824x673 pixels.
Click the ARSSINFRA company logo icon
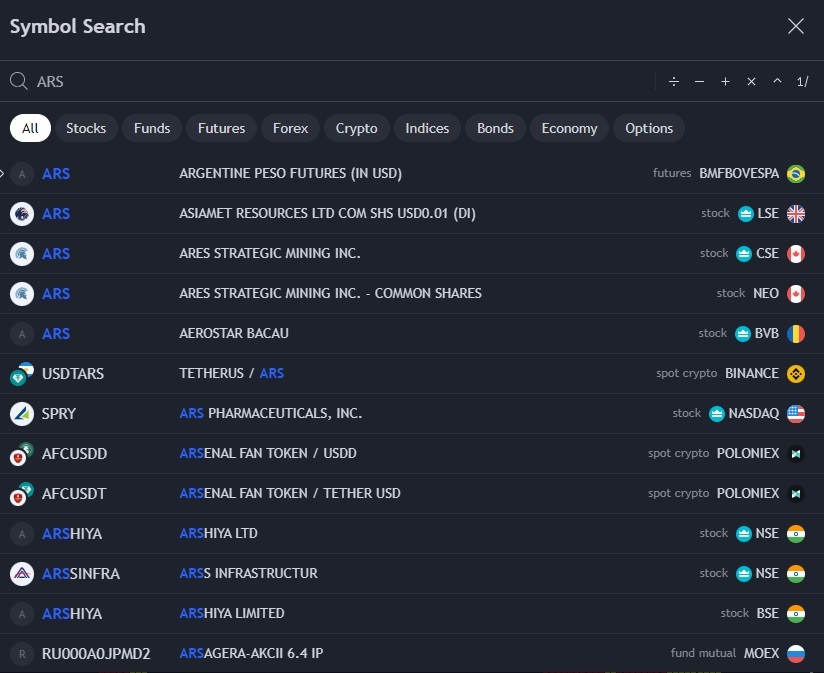coord(22,573)
